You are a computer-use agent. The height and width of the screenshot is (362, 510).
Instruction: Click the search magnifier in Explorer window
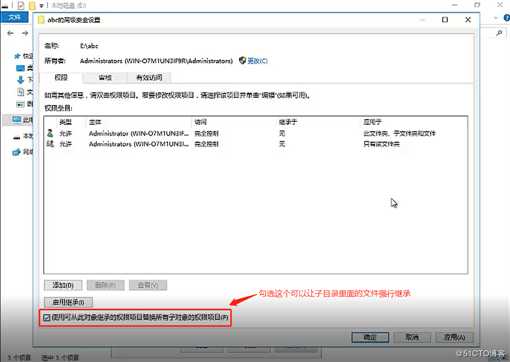click(499, 33)
